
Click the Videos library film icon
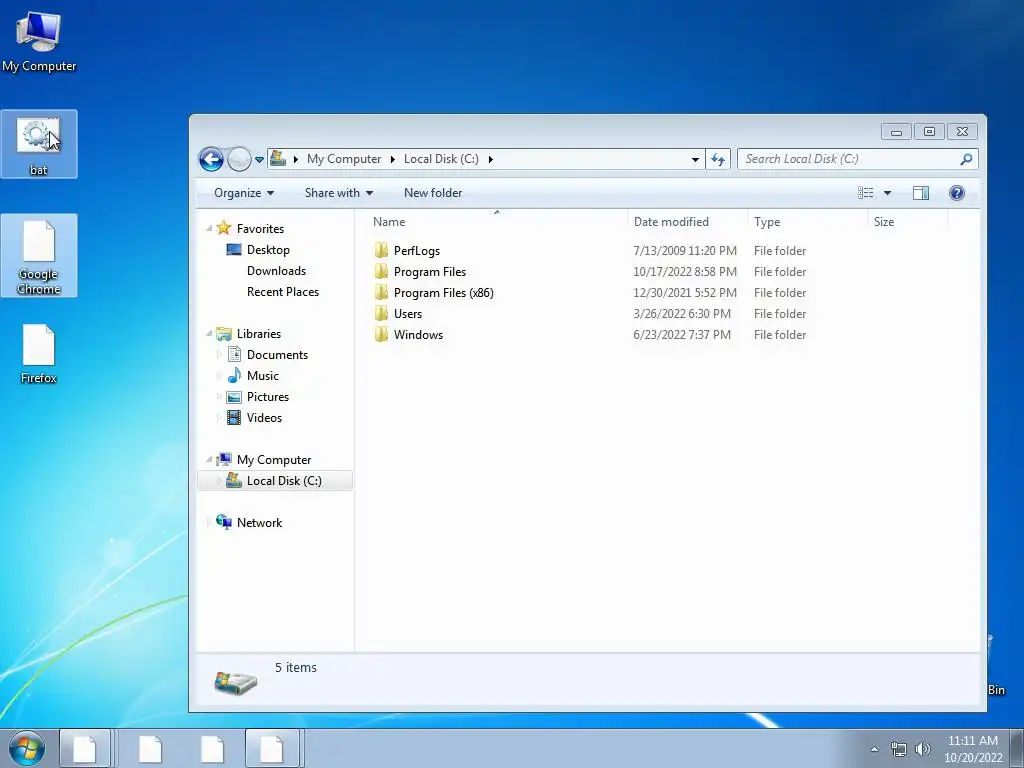(x=234, y=417)
